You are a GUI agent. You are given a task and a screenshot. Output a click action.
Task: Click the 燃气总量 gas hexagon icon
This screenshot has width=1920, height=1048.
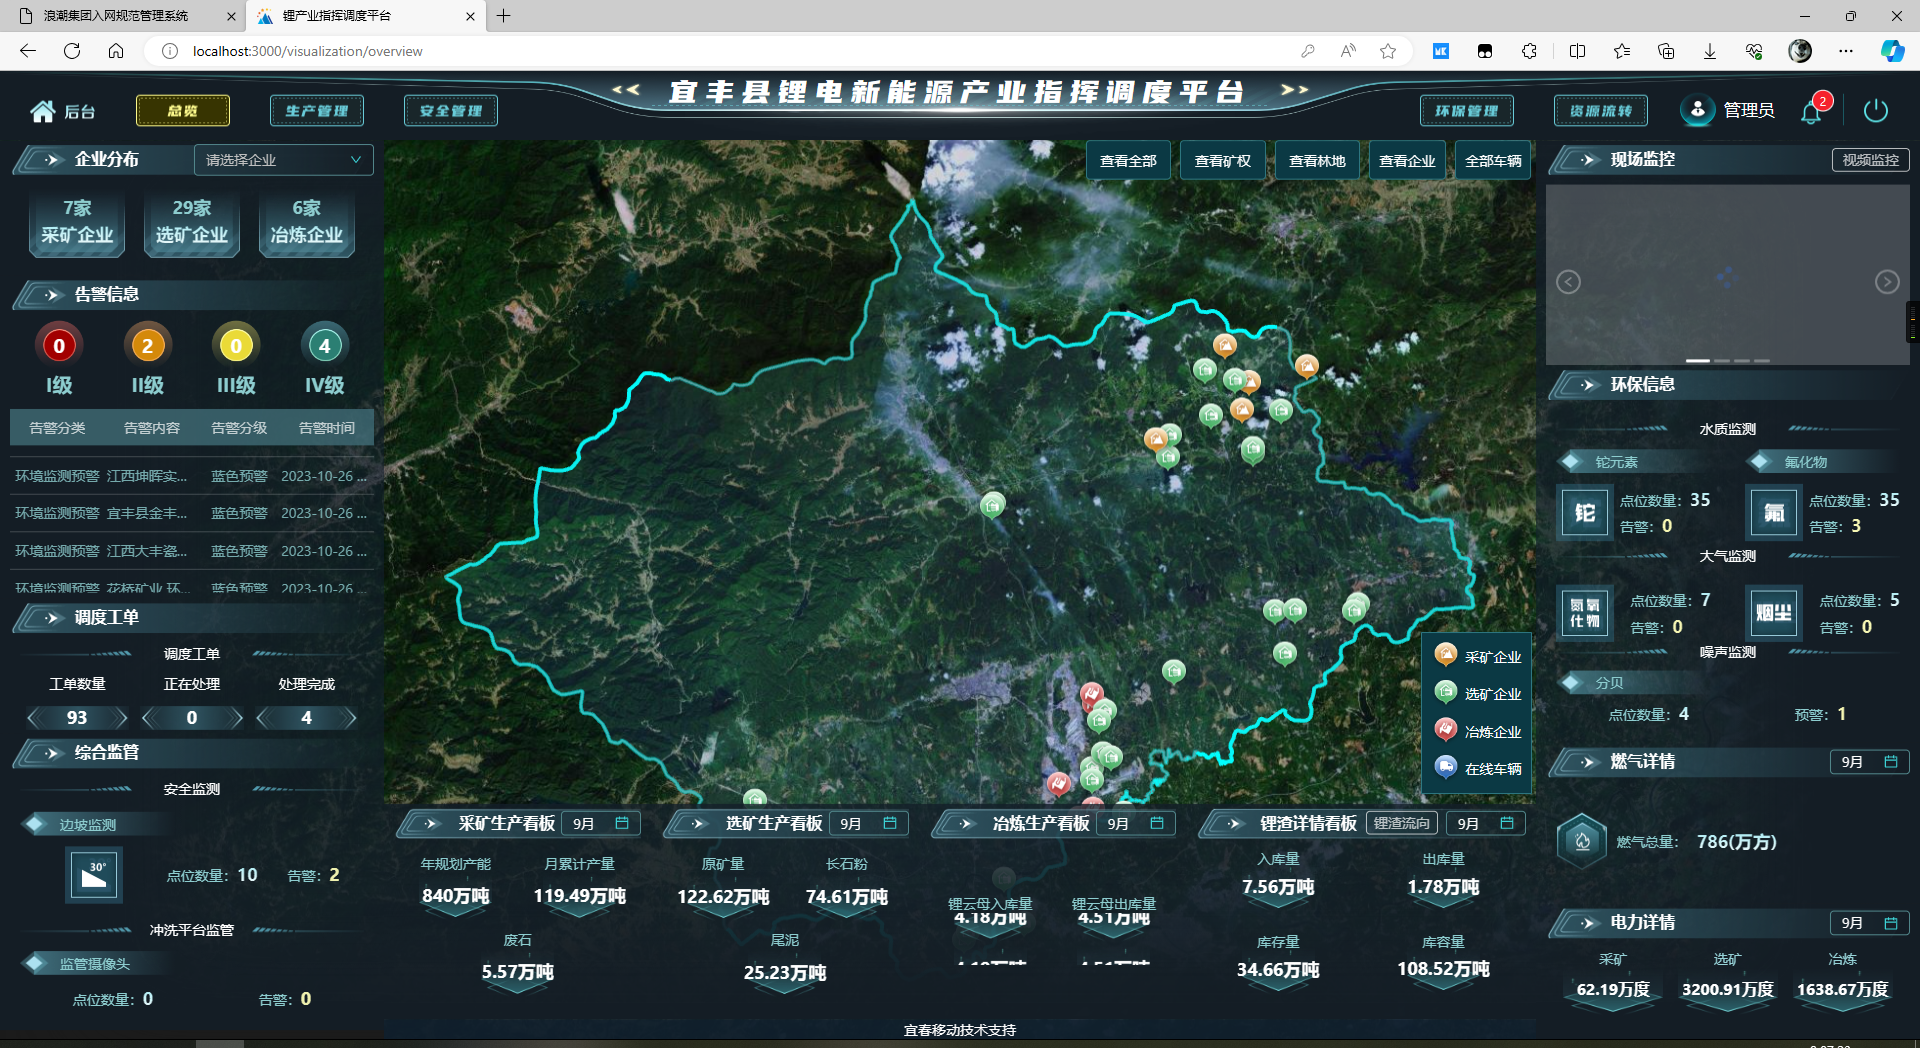(x=1582, y=841)
